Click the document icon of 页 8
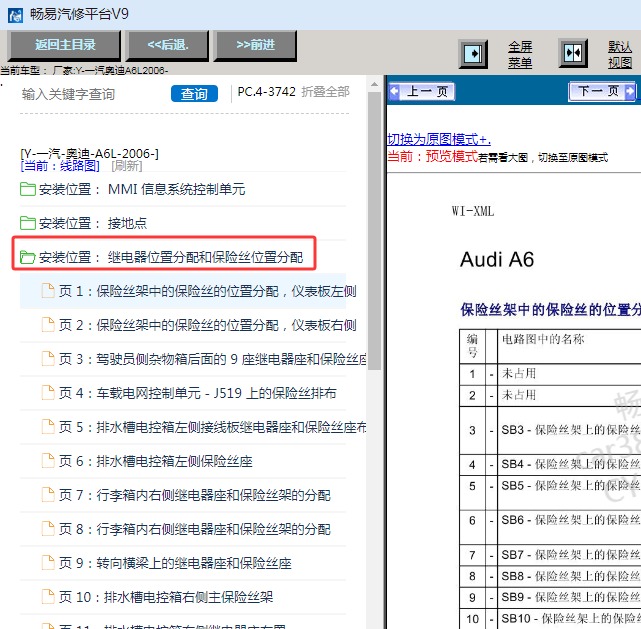641x629 pixels. (48, 528)
